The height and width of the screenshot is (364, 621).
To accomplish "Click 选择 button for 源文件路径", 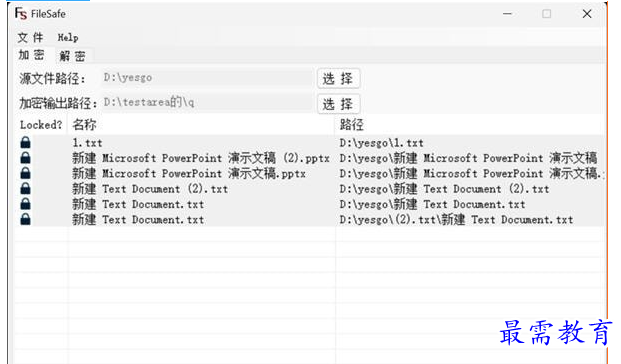I will [x=338, y=78].
